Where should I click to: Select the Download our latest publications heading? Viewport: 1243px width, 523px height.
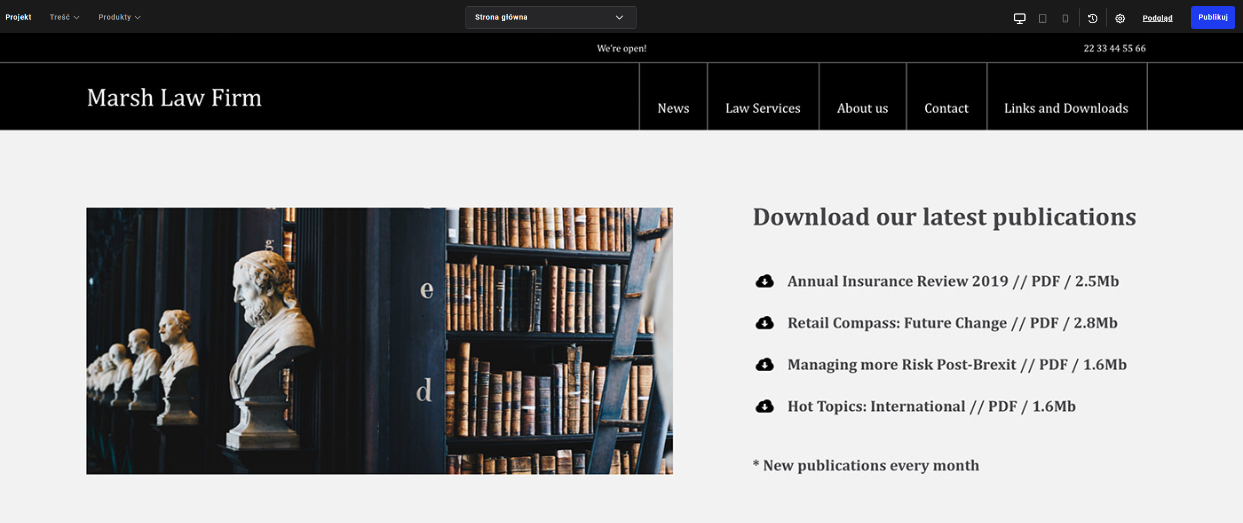(x=944, y=217)
